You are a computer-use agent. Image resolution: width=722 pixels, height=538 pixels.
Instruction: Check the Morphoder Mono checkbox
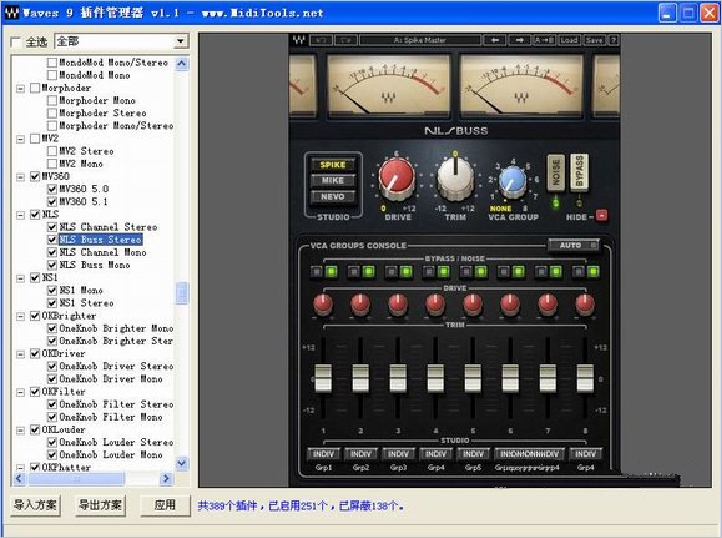52,100
